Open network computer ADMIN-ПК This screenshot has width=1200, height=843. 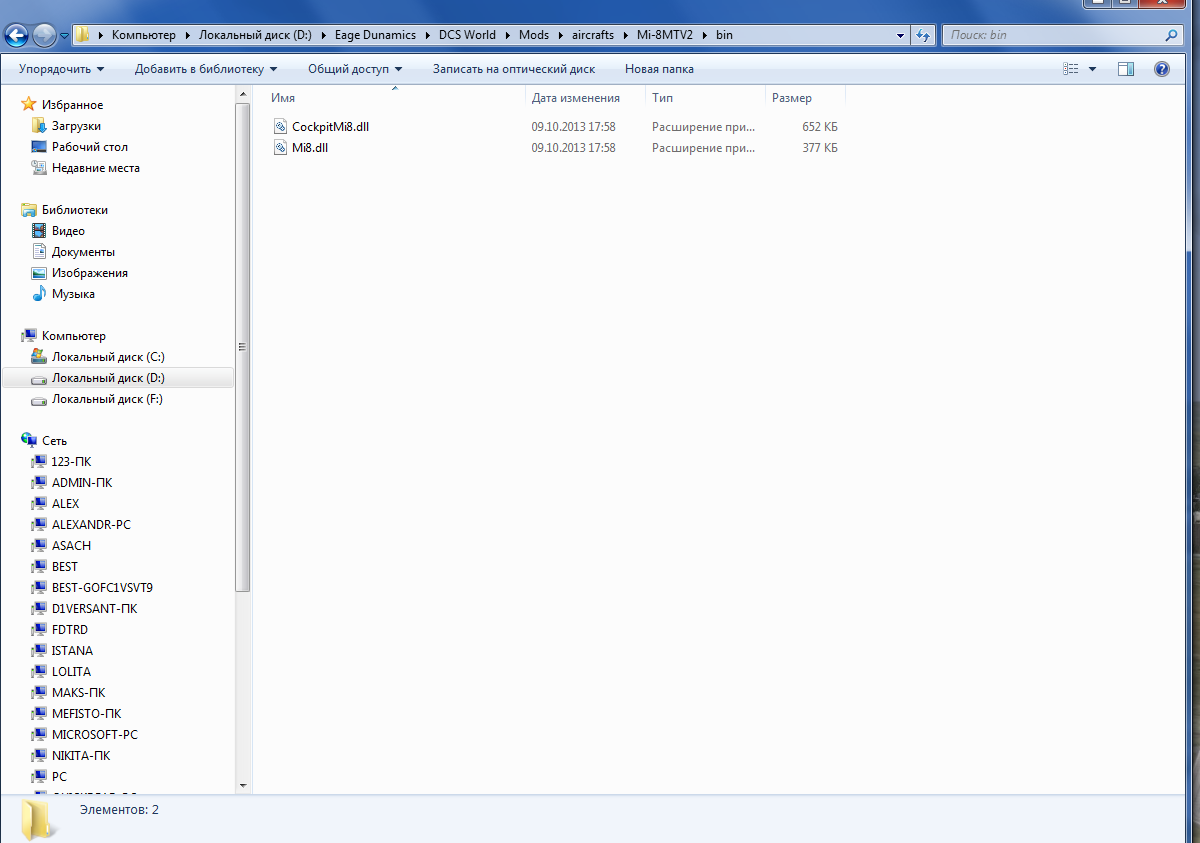click(x=82, y=483)
